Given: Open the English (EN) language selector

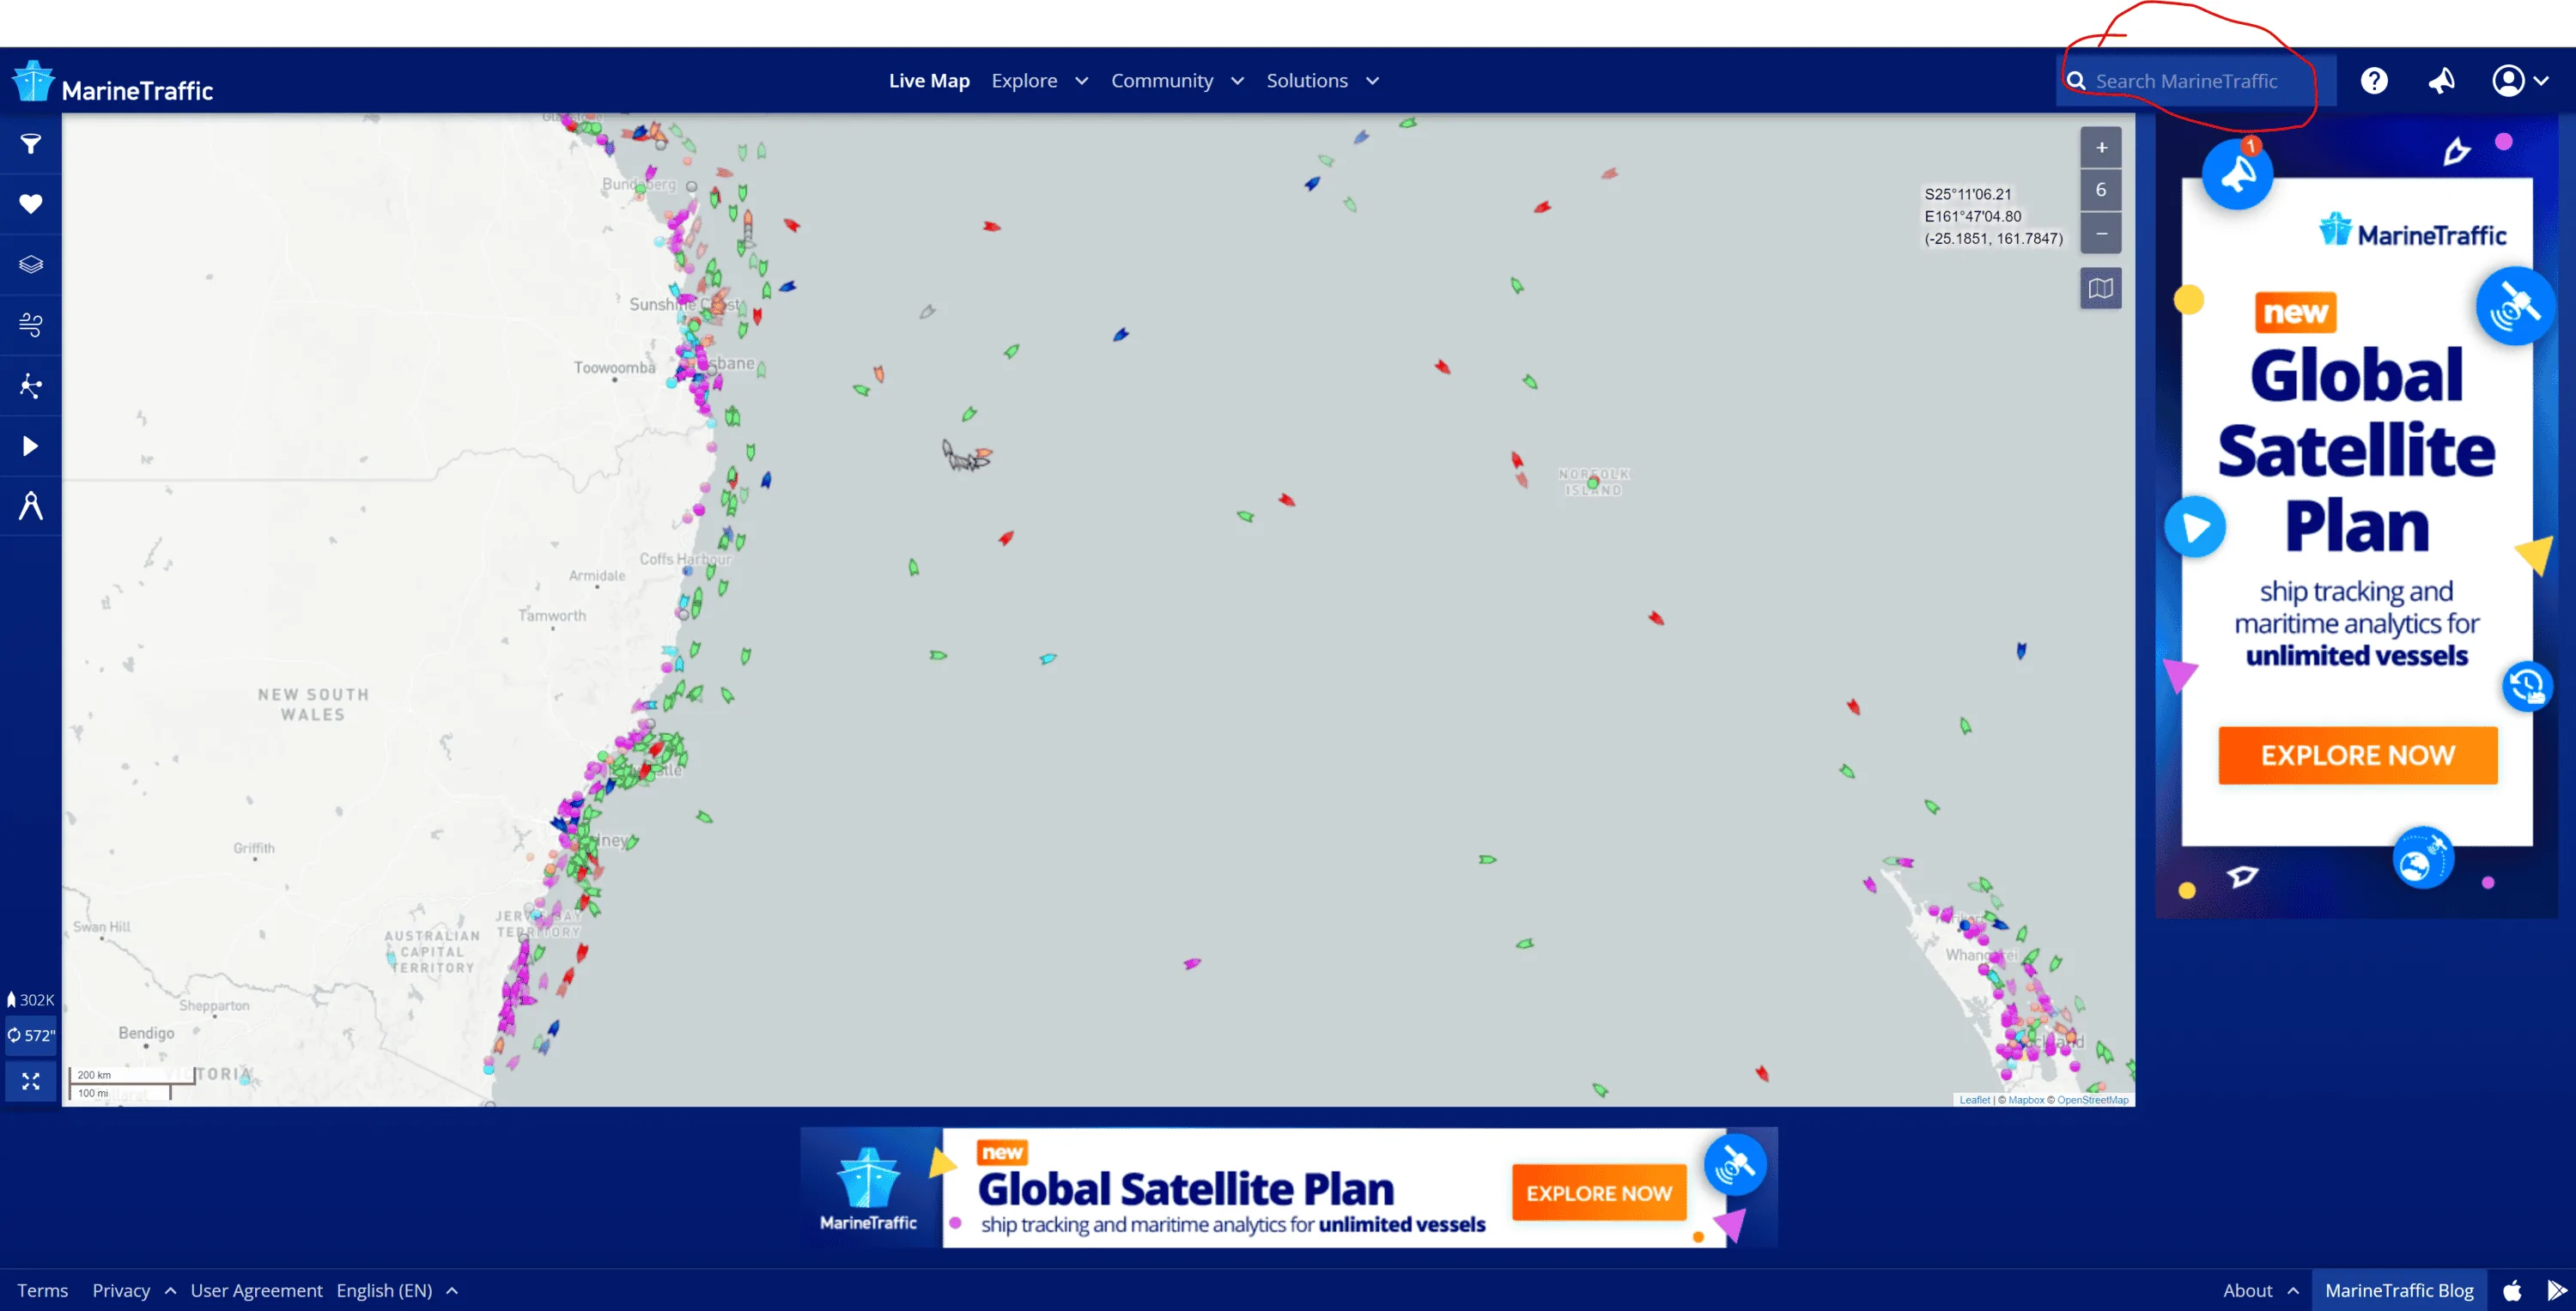Looking at the screenshot, I should [384, 1290].
